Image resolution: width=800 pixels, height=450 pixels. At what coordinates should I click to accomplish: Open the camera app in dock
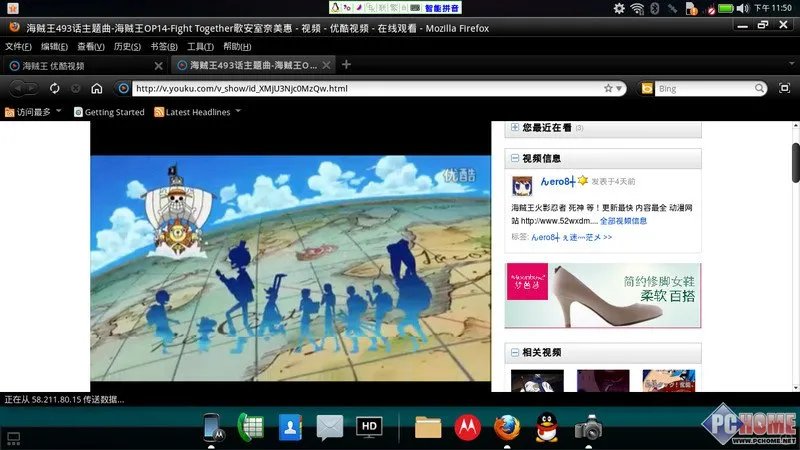[588, 428]
